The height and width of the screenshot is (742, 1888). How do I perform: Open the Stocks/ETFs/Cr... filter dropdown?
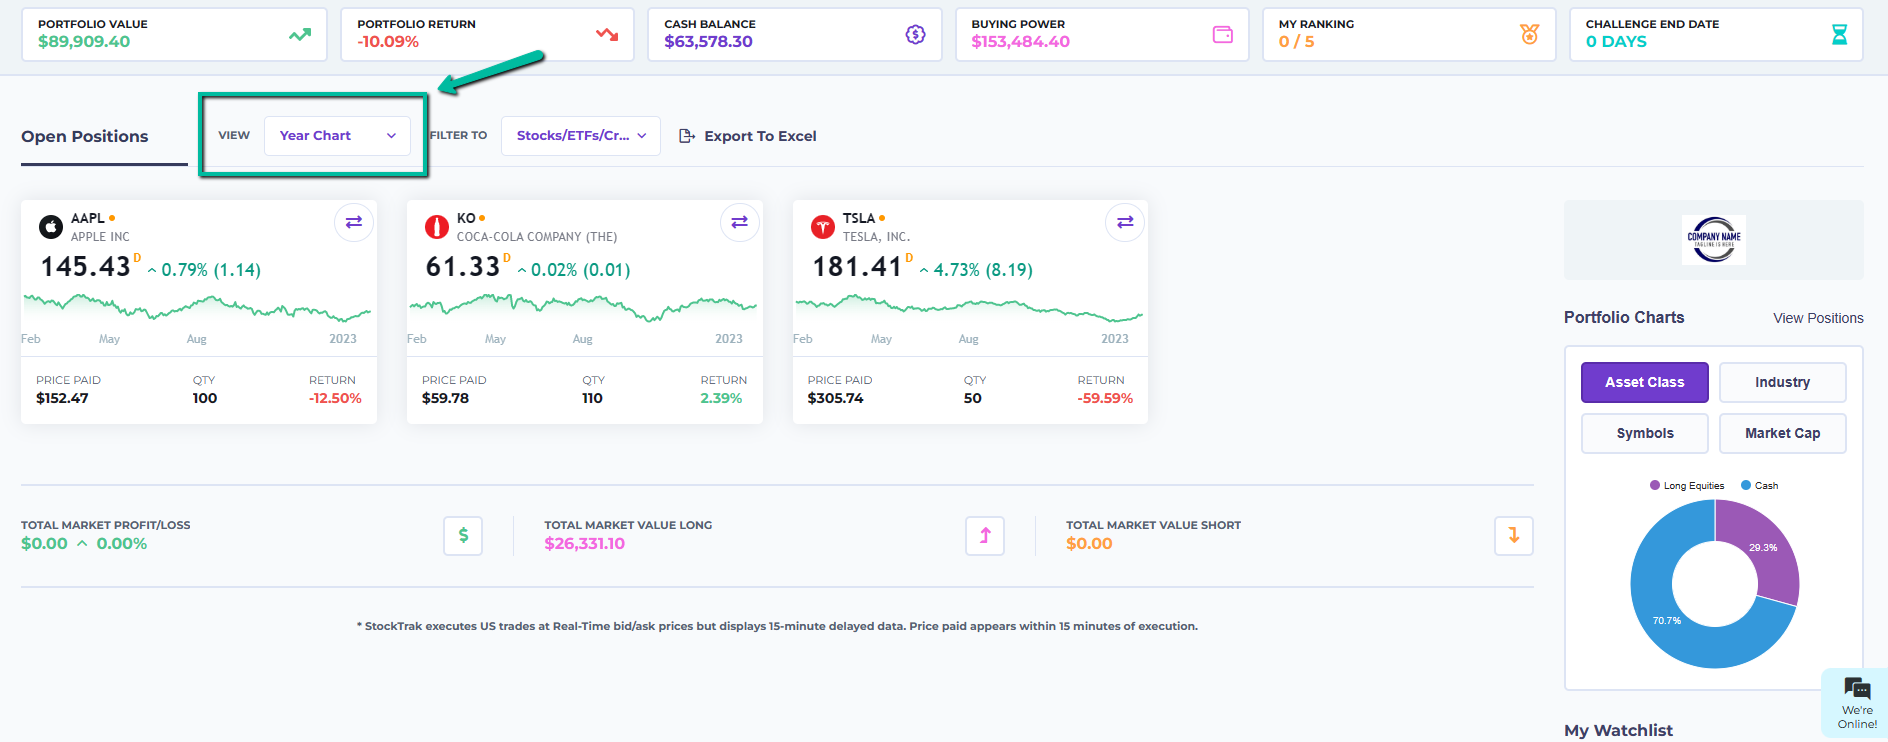pos(581,136)
